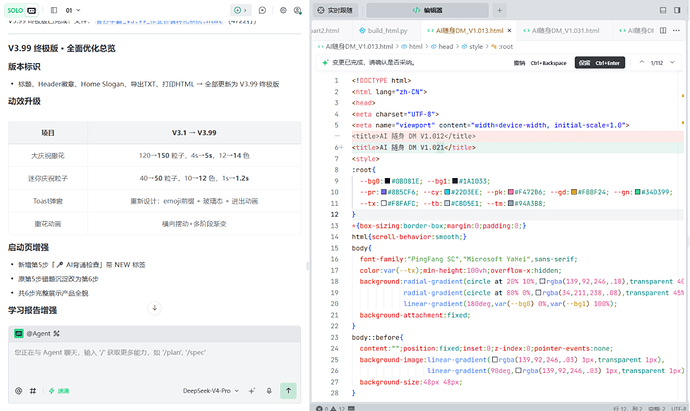
Task: Click the scroll-to-bottom arrow in chat
Action: tap(154, 308)
